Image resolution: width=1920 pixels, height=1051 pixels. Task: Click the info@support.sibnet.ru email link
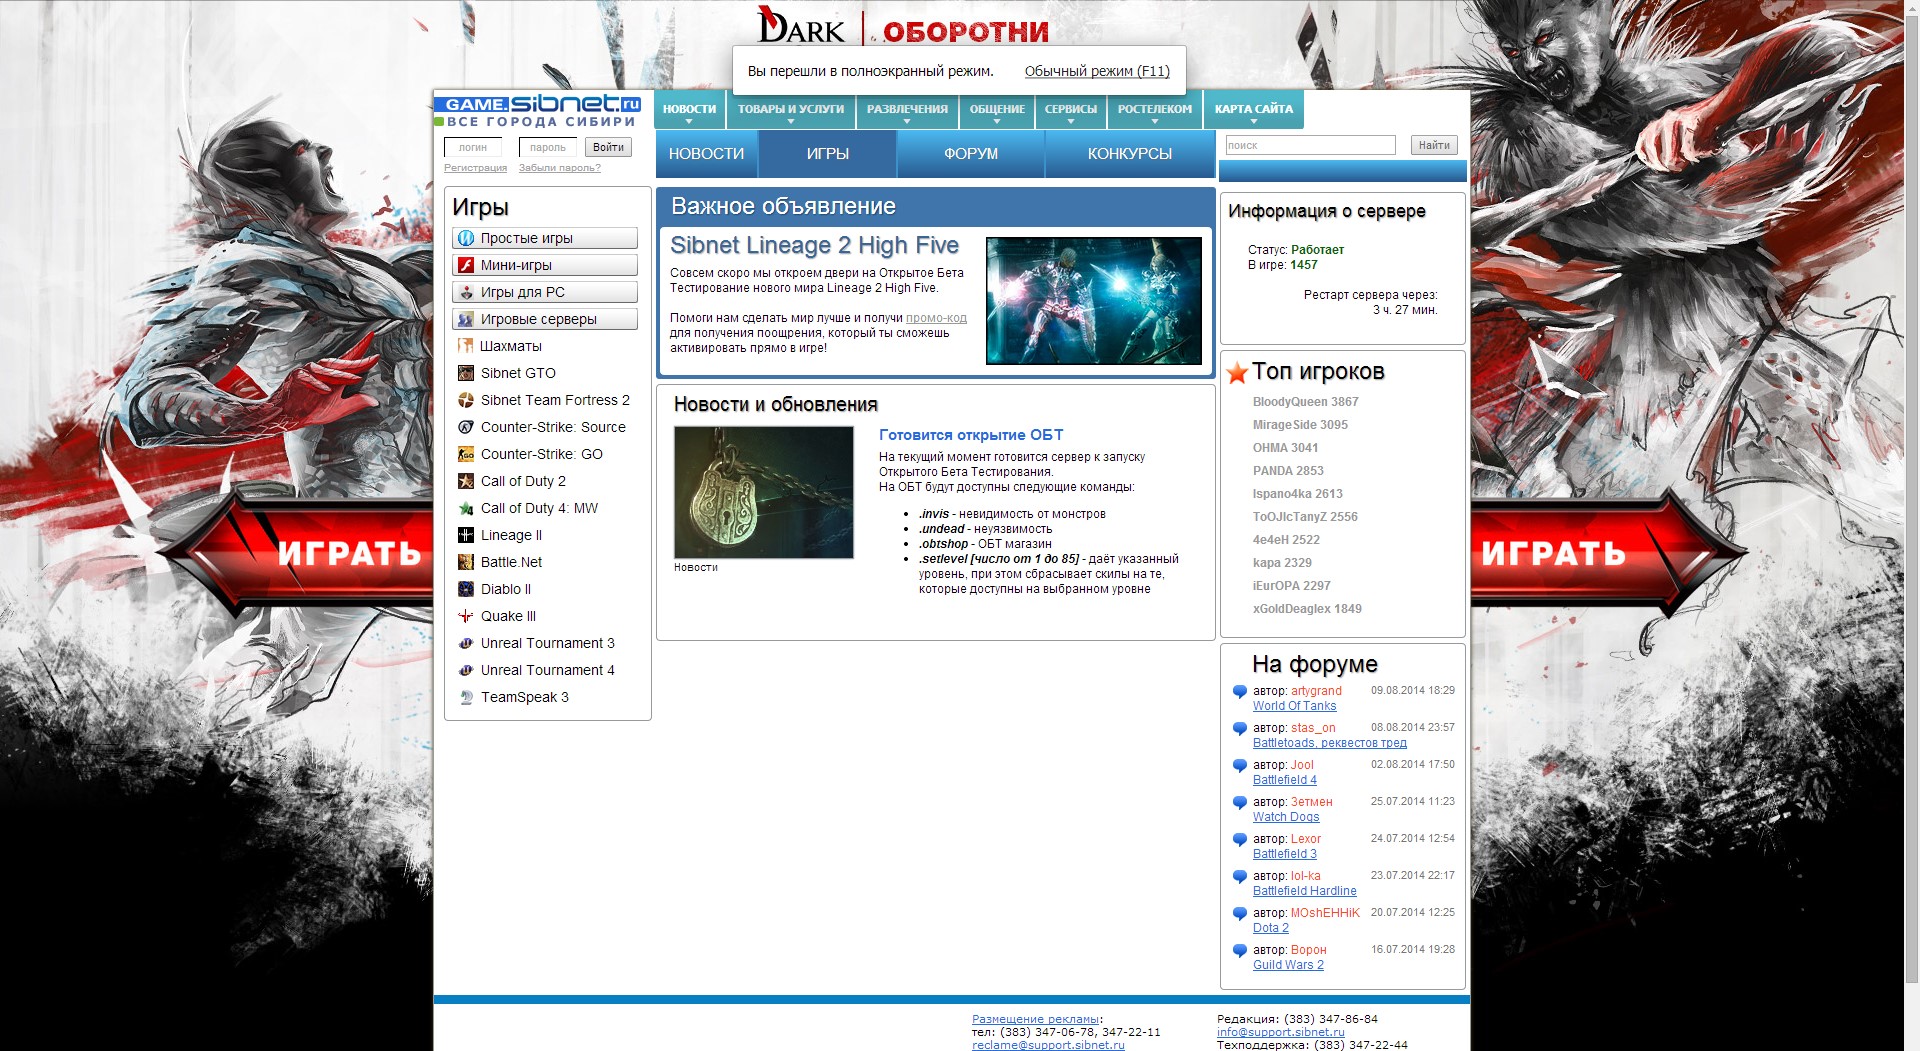(x=1280, y=1032)
